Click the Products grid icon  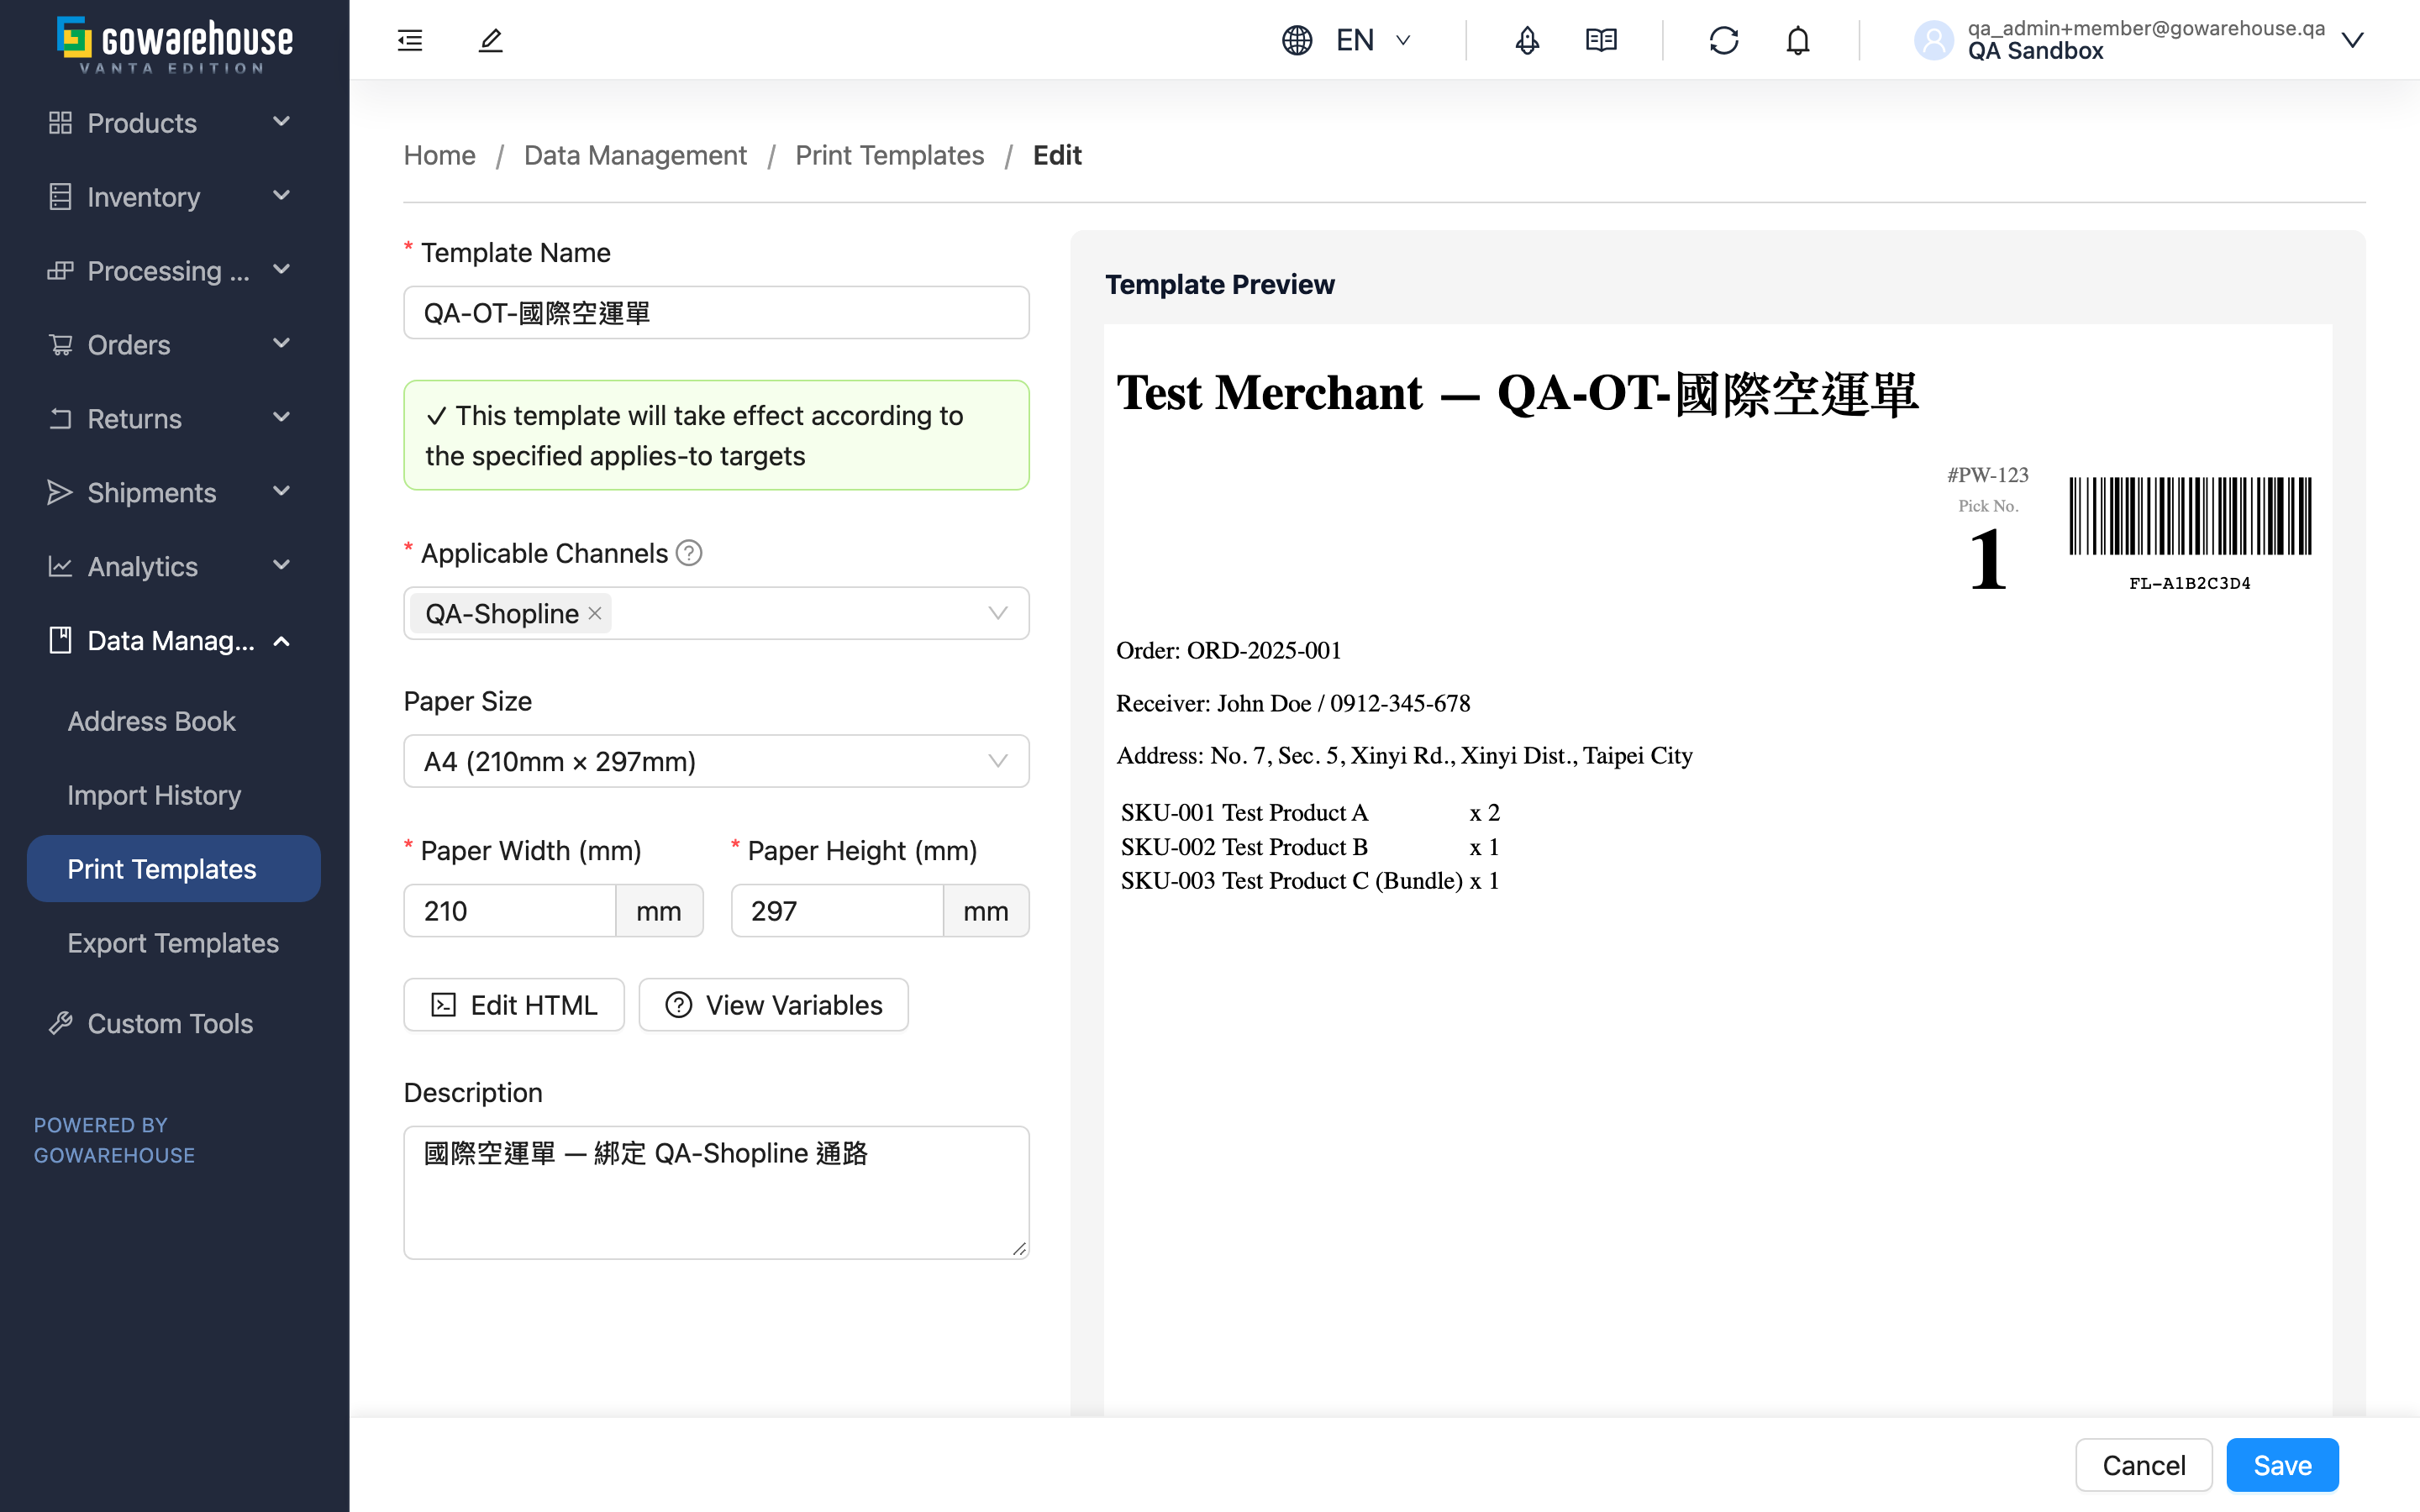coord(60,123)
